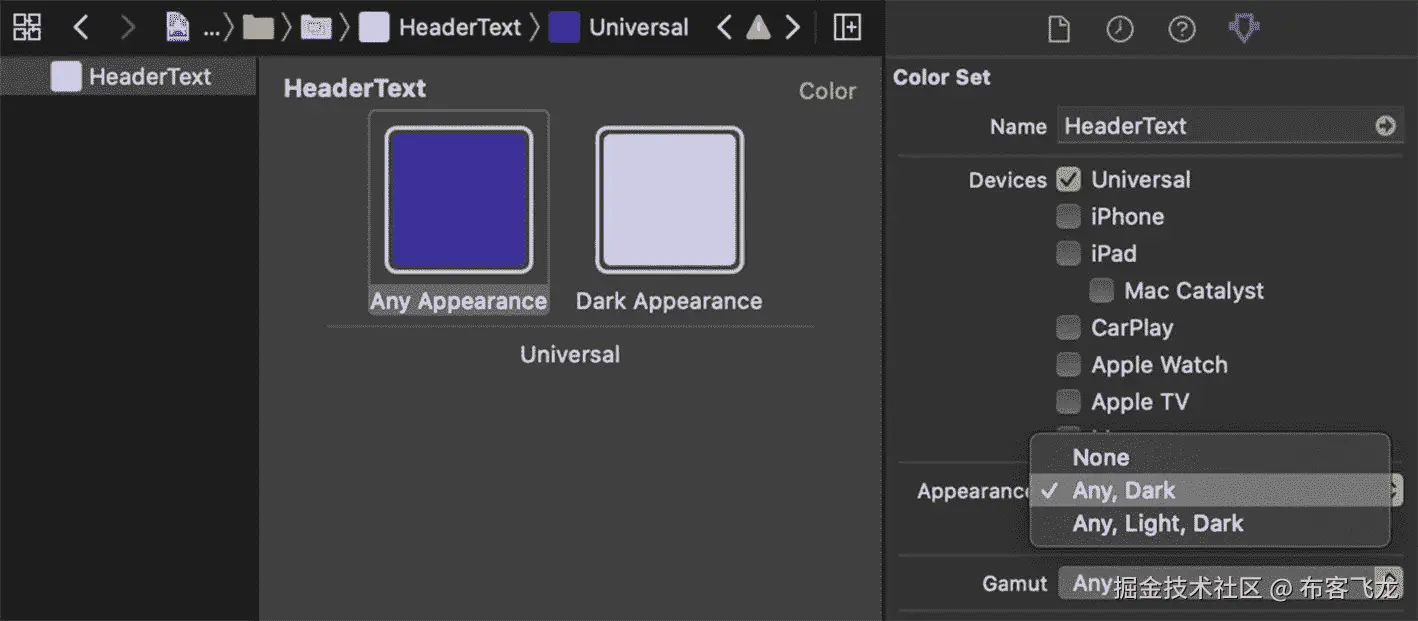Show the History inspector
Screen dimensions: 1418x621
click(1120, 29)
